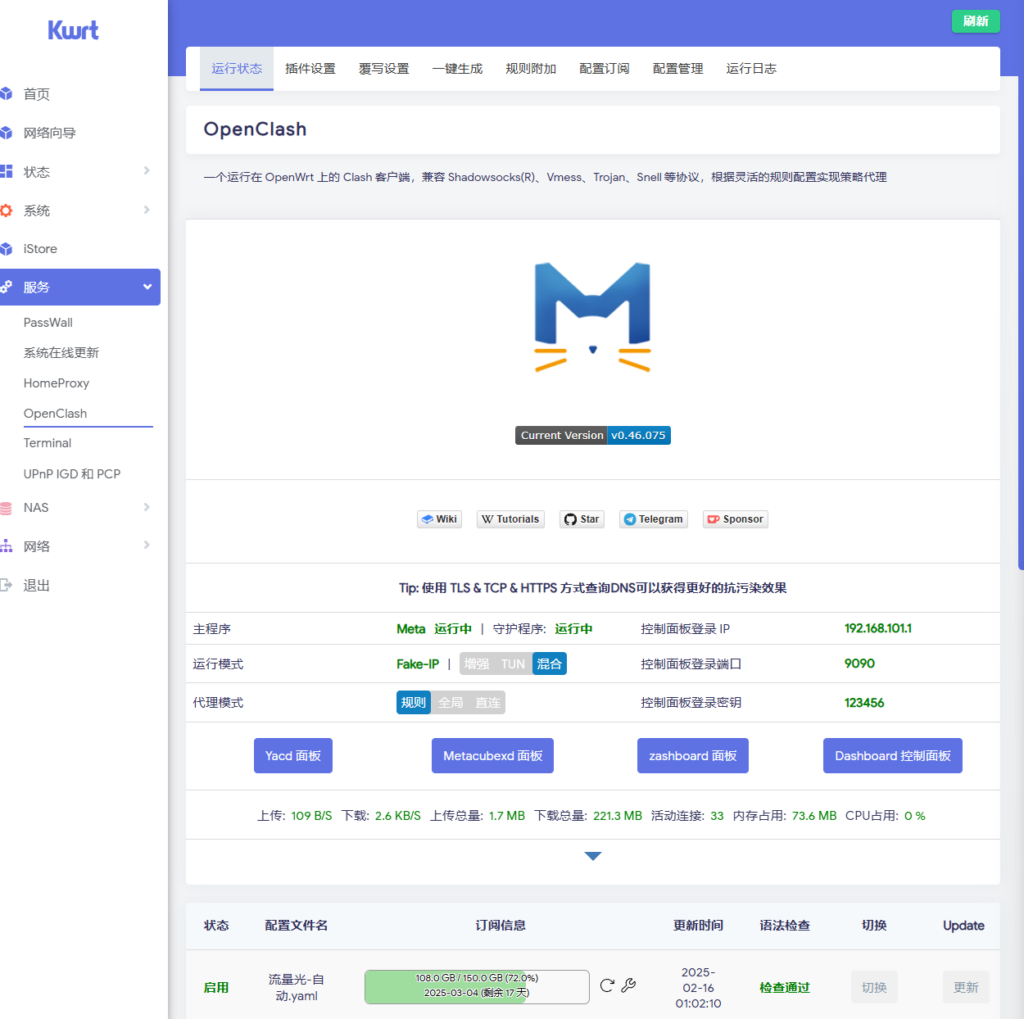Click the 系统 gear icon
This screenshot has height=1019, width=1024.
click(x=7, y=210)
